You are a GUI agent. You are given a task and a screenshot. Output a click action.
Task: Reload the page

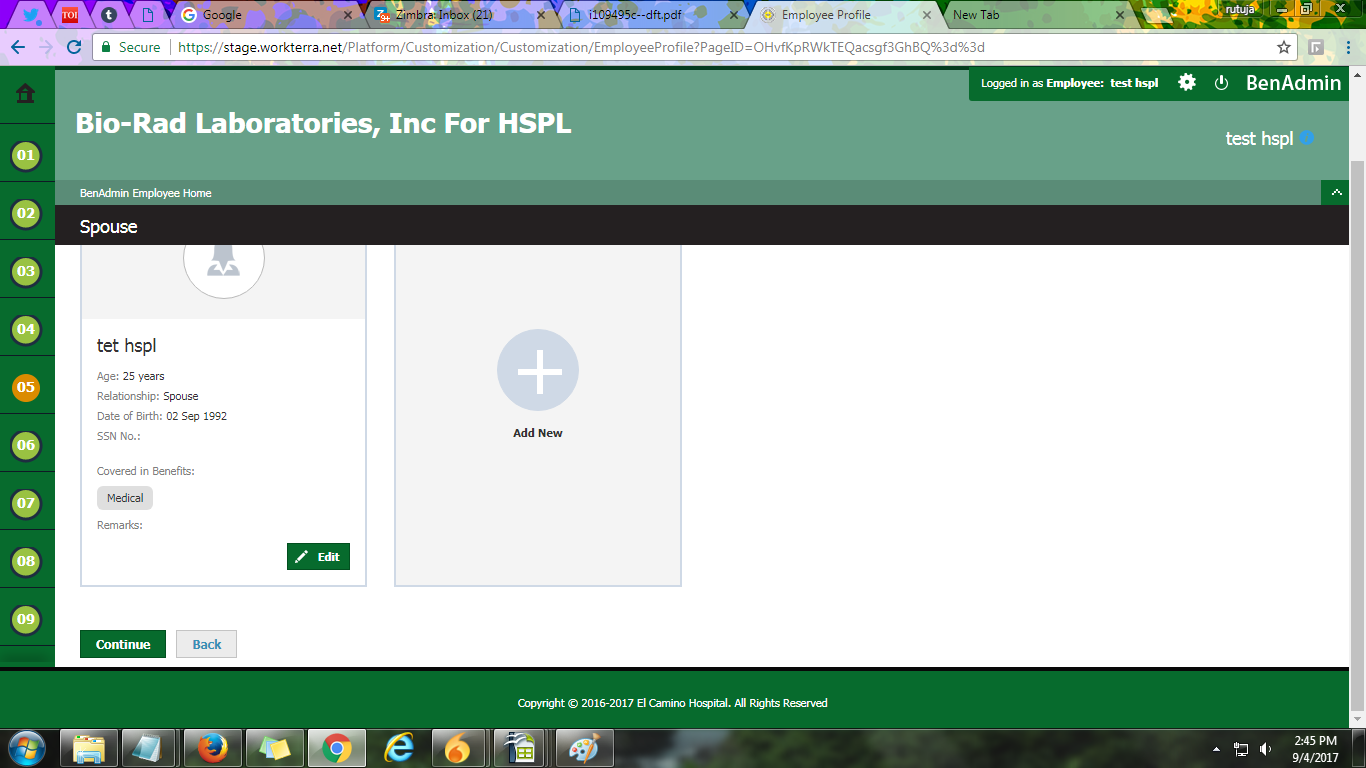(74, 47)
